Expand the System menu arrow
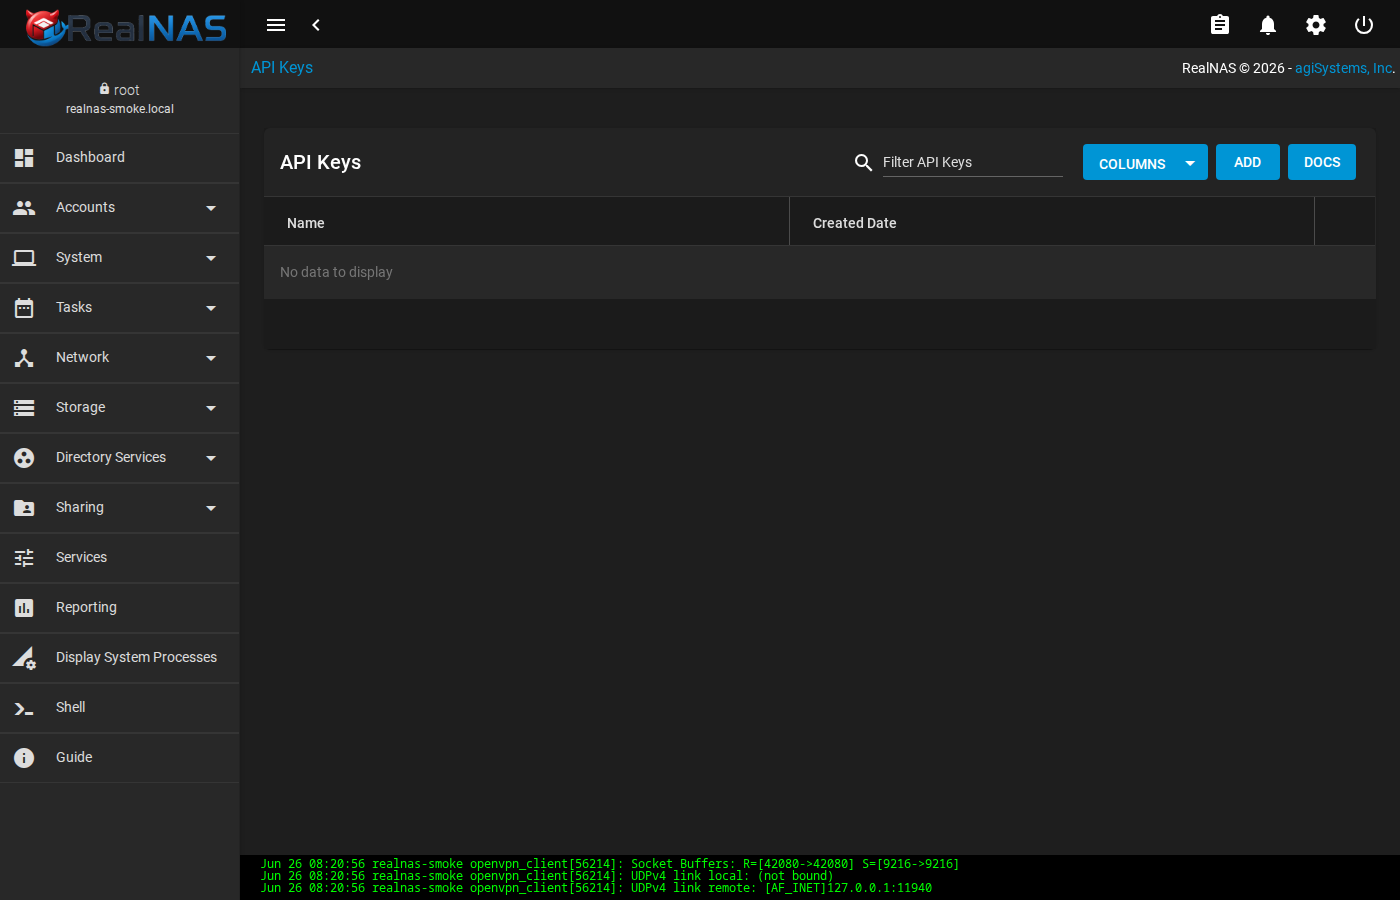 click(211, 258)
